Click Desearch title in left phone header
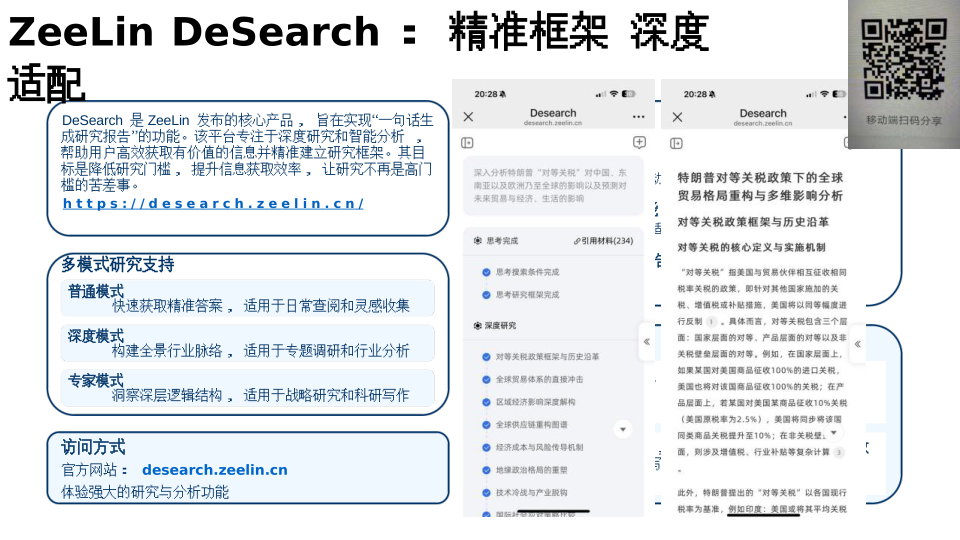The image size is (960, 540). pos(553,113)
